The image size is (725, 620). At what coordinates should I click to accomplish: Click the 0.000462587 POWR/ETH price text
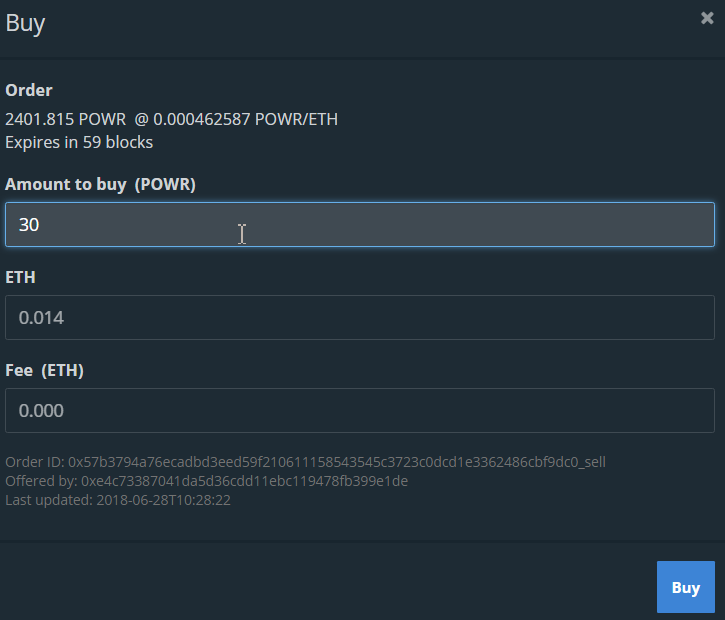pos(245,120)
